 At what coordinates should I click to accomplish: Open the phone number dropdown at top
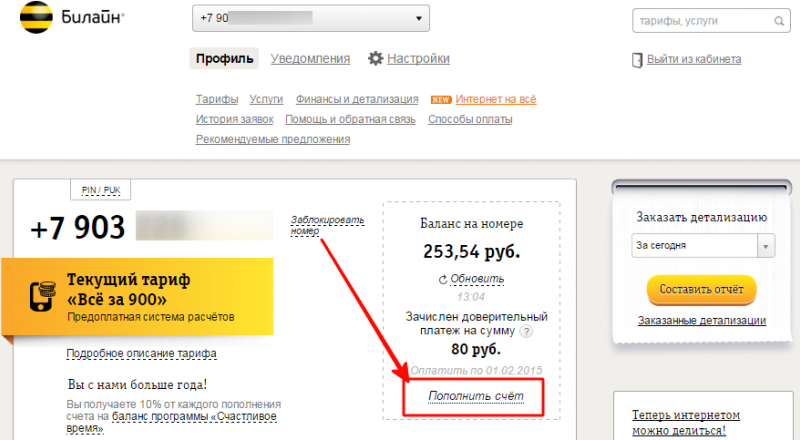pyautogui.click(x=311, y=18)
